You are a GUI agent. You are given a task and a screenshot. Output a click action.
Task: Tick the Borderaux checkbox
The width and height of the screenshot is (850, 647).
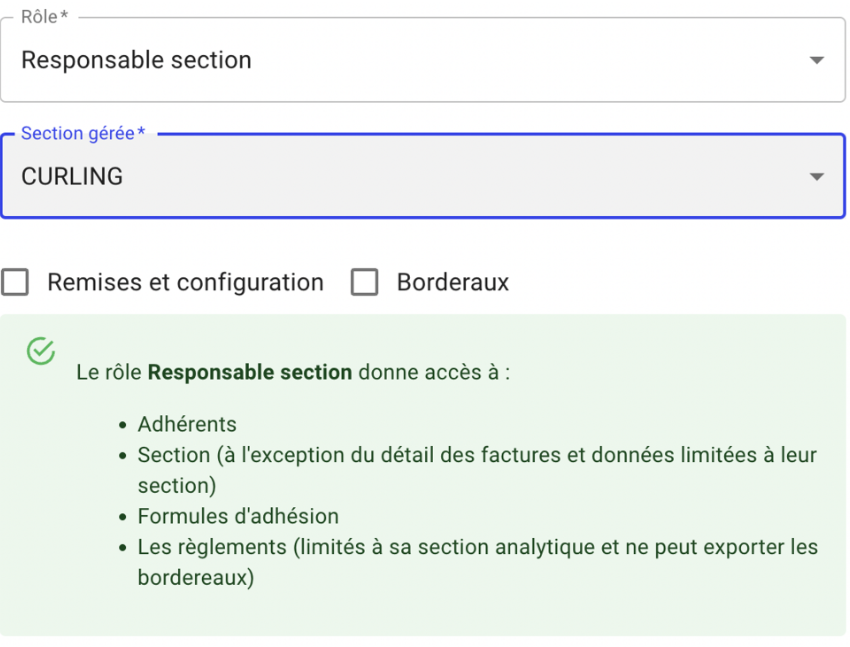click(x=364, y=282)
